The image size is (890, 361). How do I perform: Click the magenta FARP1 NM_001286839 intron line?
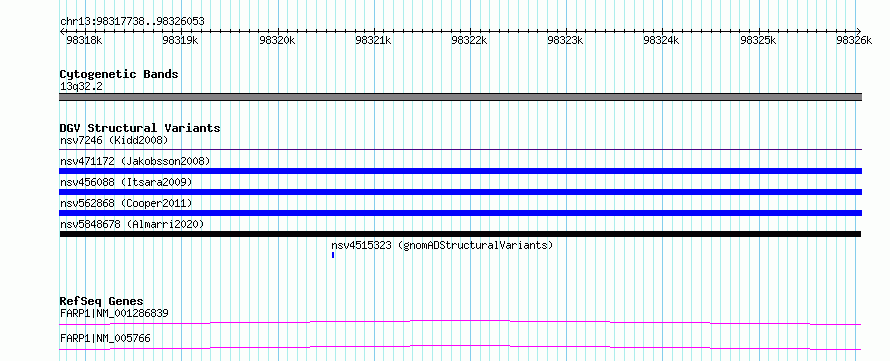pos(460,322)
